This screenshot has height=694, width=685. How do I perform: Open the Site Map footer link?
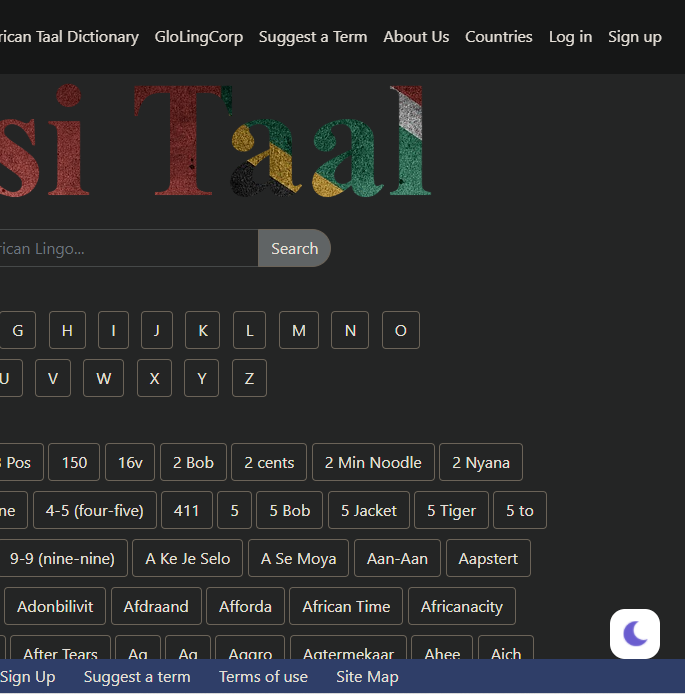pyautogui.click(x=367, y=677)
